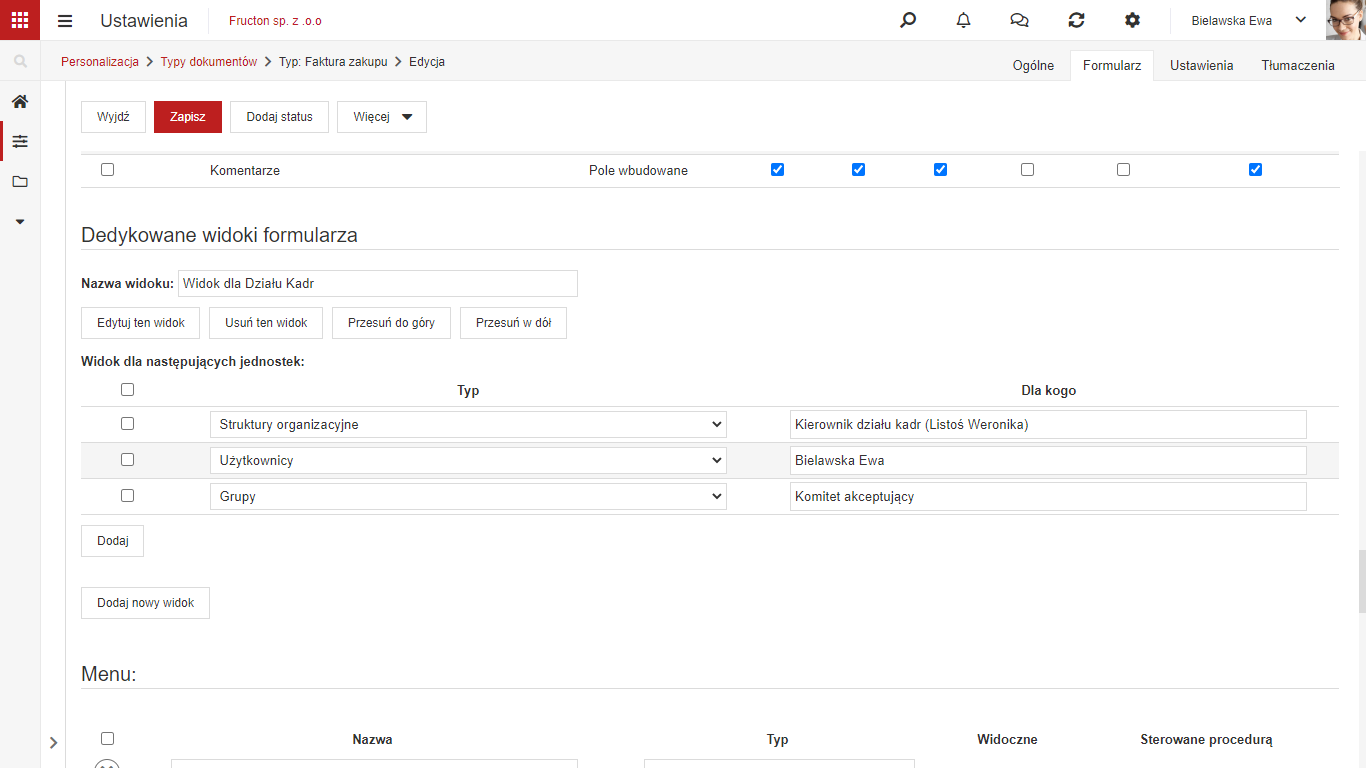Click Dodaj nowy widok button

145,603
